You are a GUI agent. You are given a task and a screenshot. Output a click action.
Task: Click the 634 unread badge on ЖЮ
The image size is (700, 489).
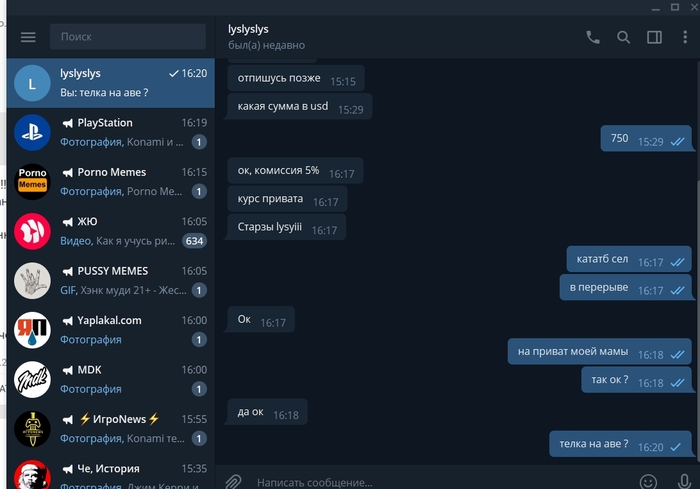click(194, 241)
